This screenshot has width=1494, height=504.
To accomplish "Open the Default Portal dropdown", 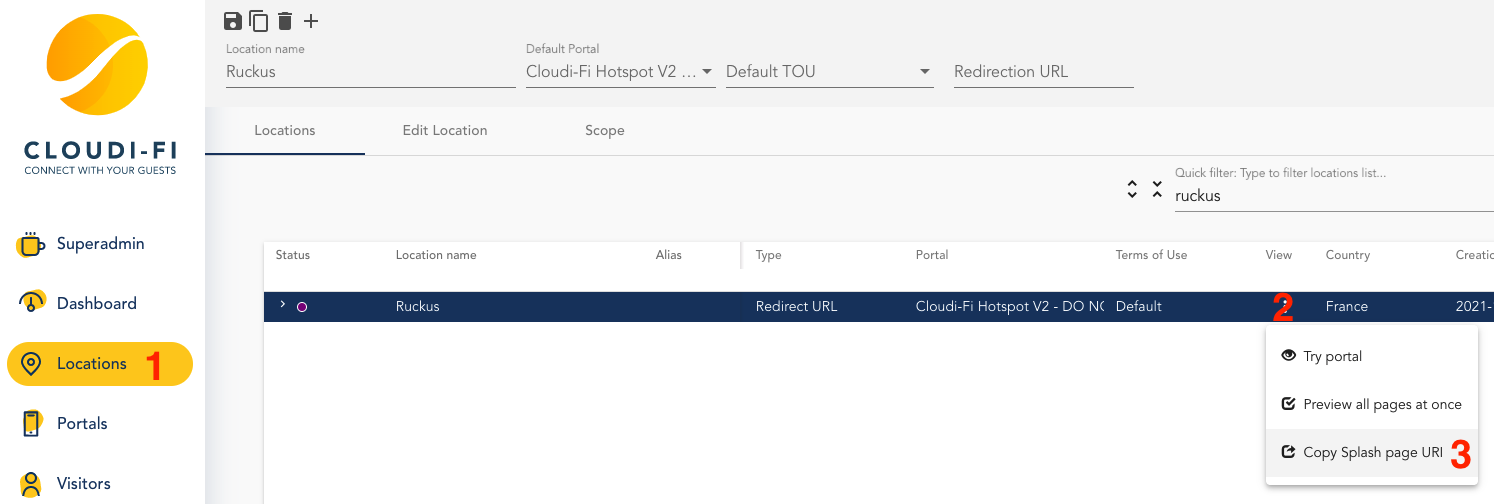I will click(620, 72).
